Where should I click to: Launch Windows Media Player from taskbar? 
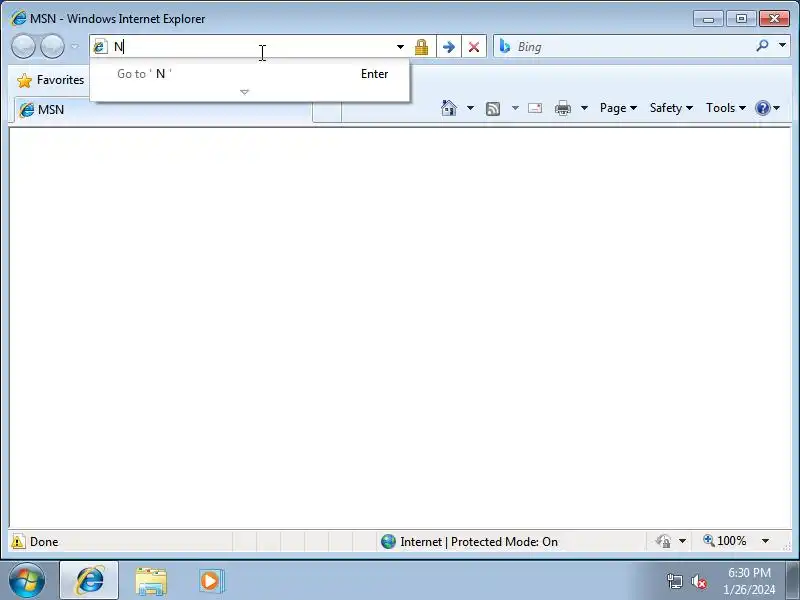coord(210,581)
